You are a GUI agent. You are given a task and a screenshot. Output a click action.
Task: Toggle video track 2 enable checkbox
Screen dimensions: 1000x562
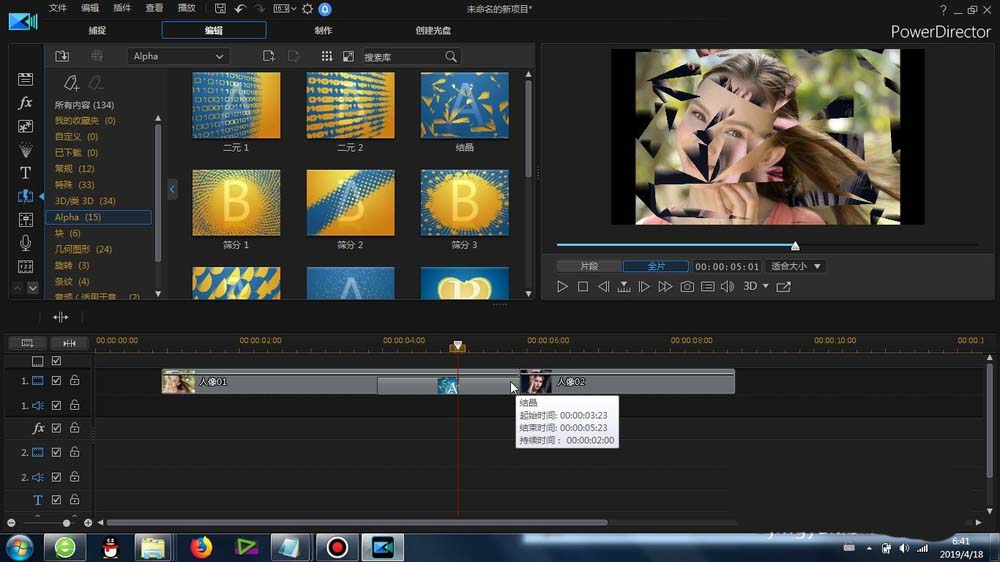click(56, 452)
